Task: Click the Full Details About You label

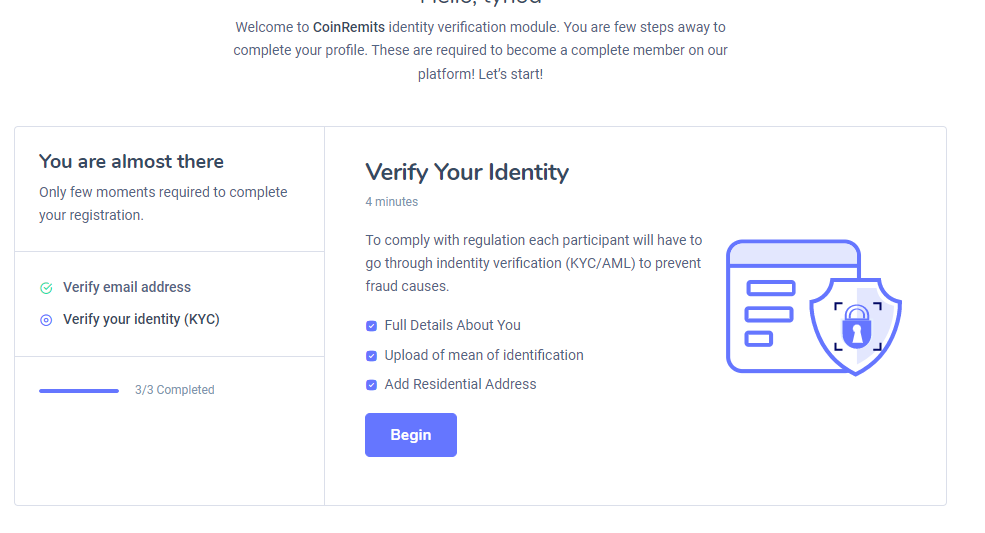Action: pos(452,325)
